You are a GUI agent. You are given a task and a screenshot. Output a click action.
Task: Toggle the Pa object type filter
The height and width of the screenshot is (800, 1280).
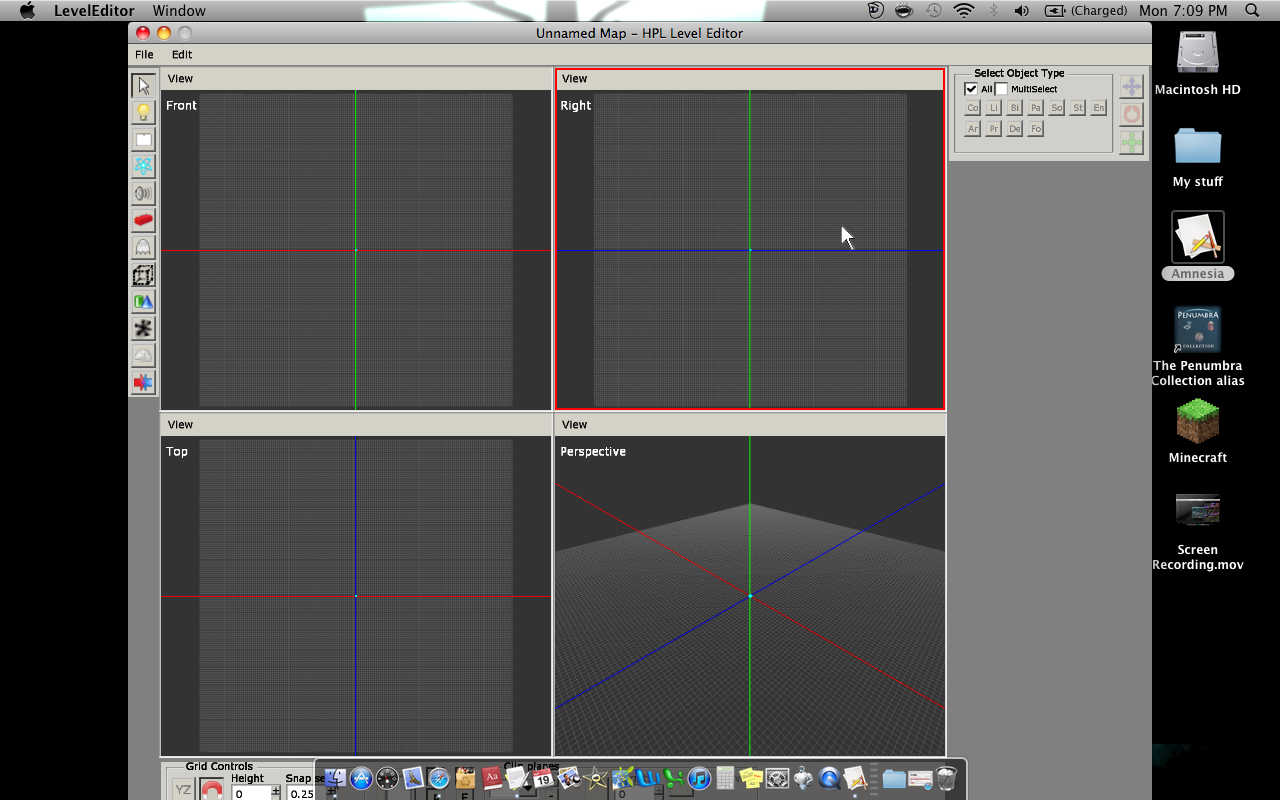(x=1036, y=108)
